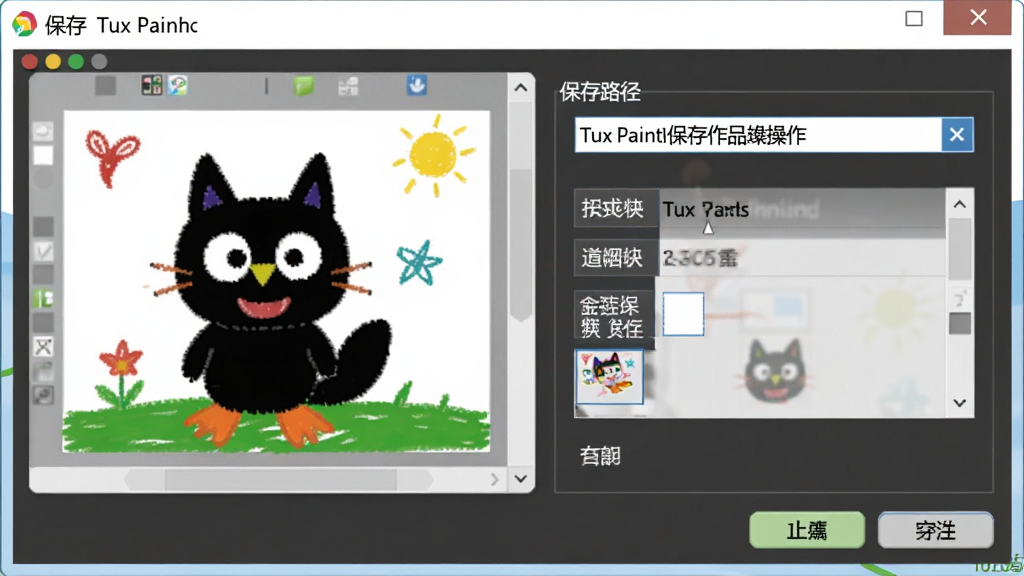1024x576 pixels.
Task: Click the preview pane's vertical scroll up arrow
Action: point(520,88)
